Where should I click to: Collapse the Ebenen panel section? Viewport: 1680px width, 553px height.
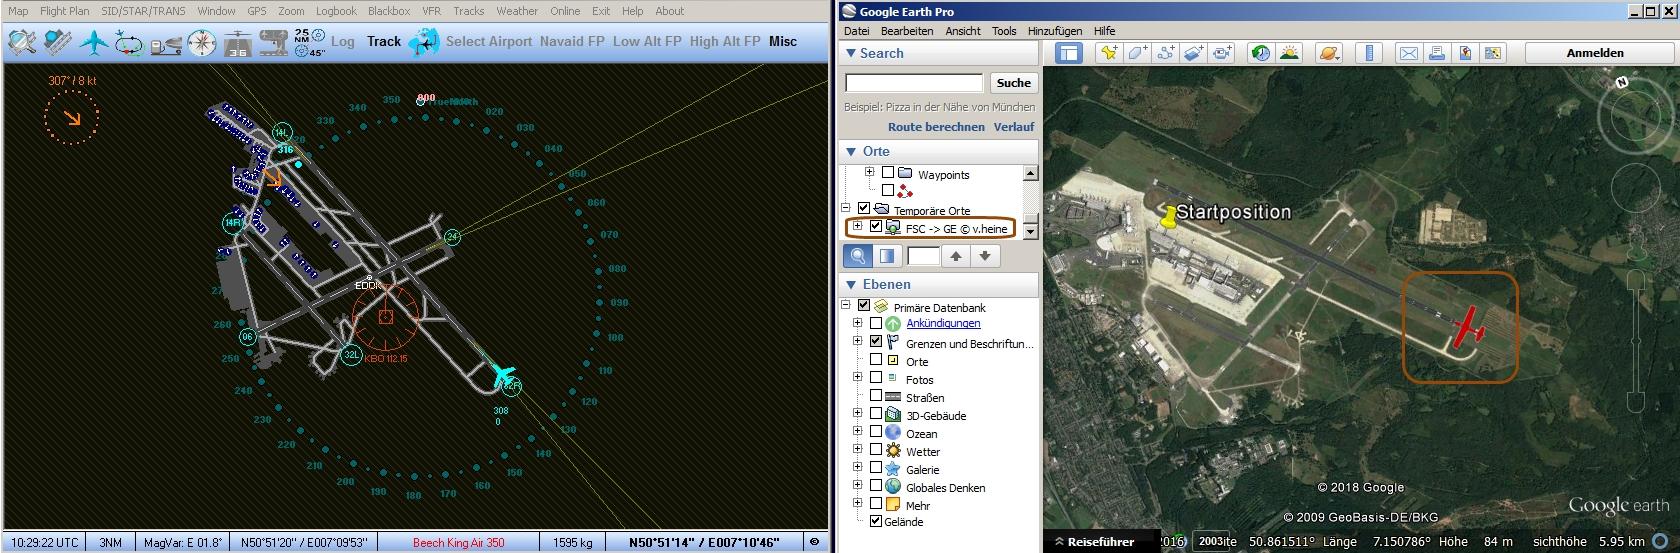(x=851, y=285)
